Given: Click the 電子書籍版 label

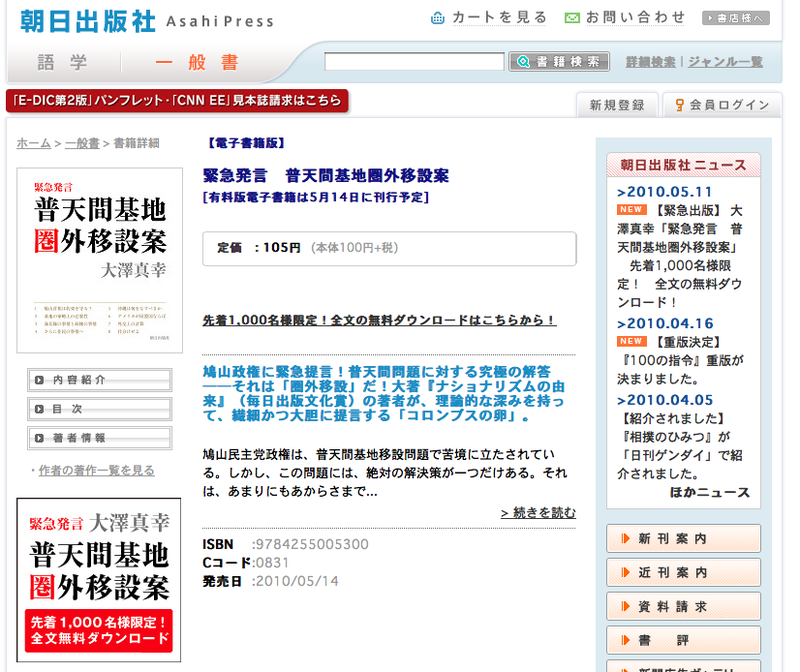Looking at the screenshot, I should (246, 143).
